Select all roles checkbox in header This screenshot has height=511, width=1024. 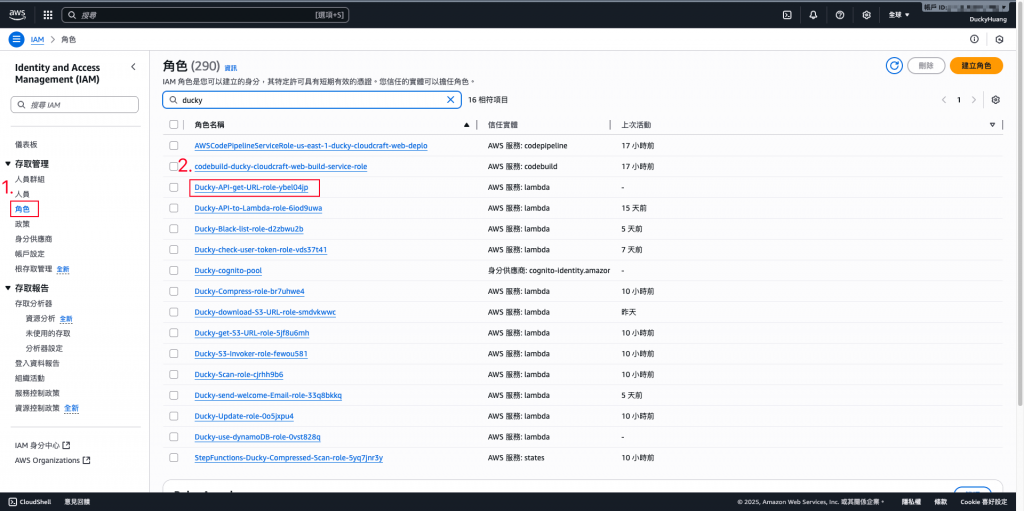(174, 124)
